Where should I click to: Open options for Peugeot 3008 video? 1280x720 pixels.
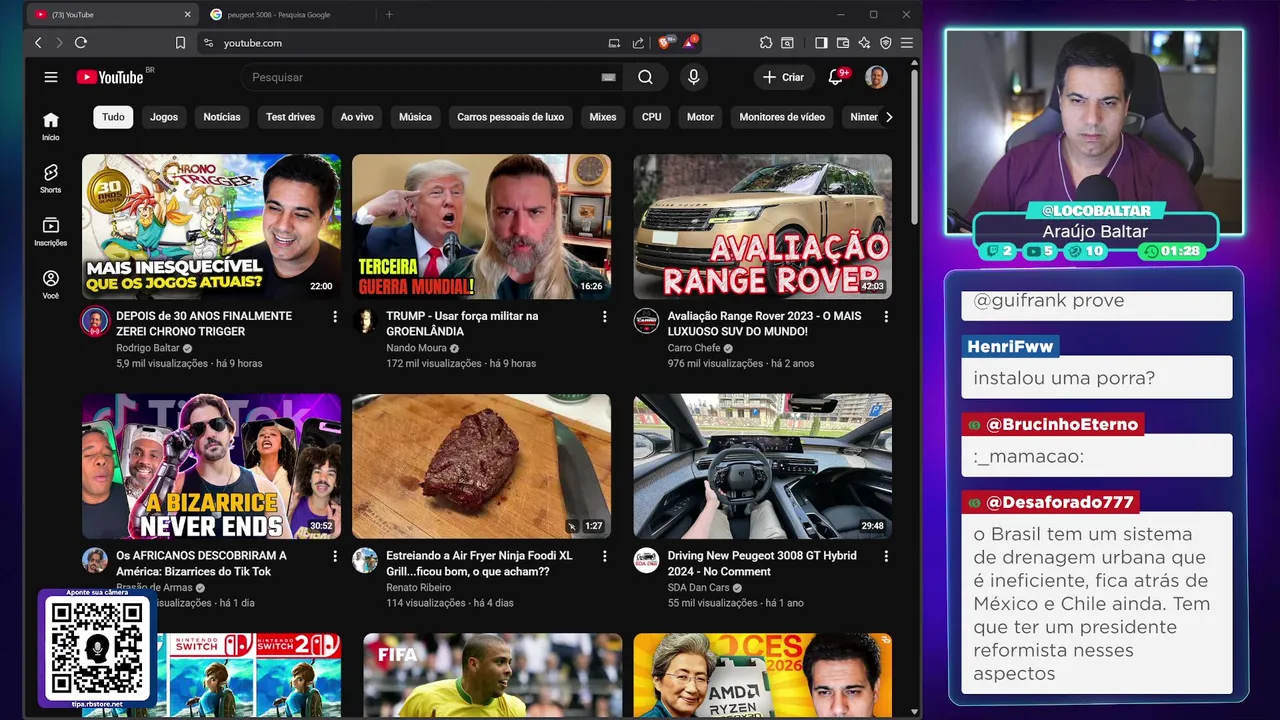[885, 556]
